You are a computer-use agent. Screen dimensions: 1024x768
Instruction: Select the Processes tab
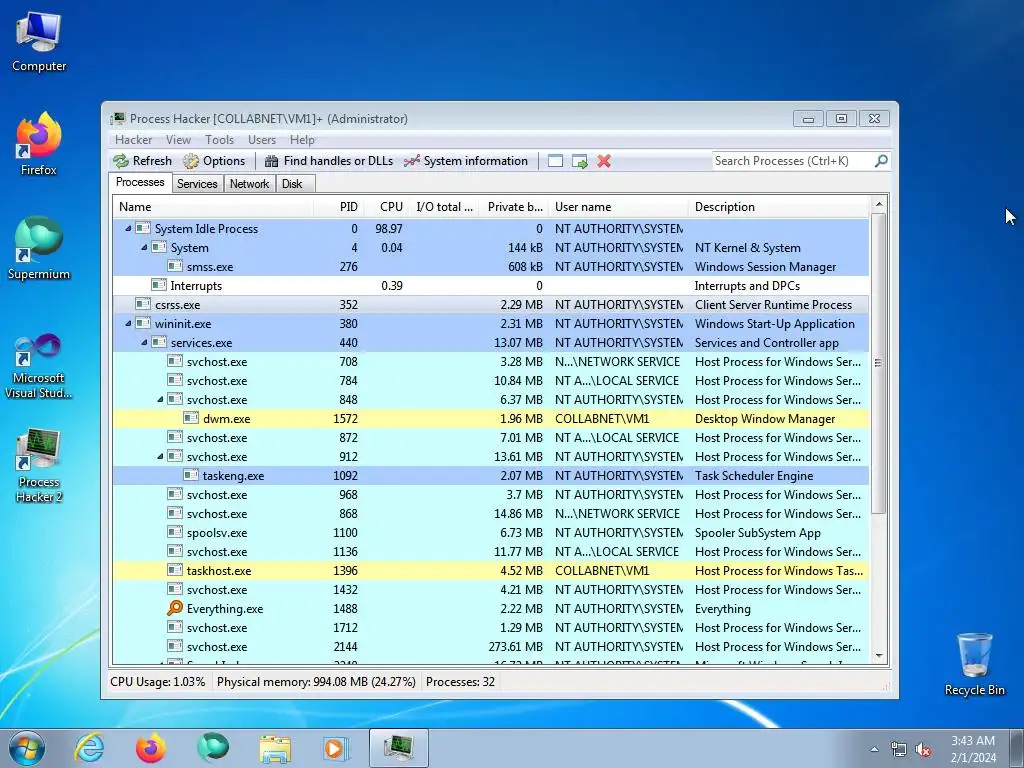click(140, 182)
